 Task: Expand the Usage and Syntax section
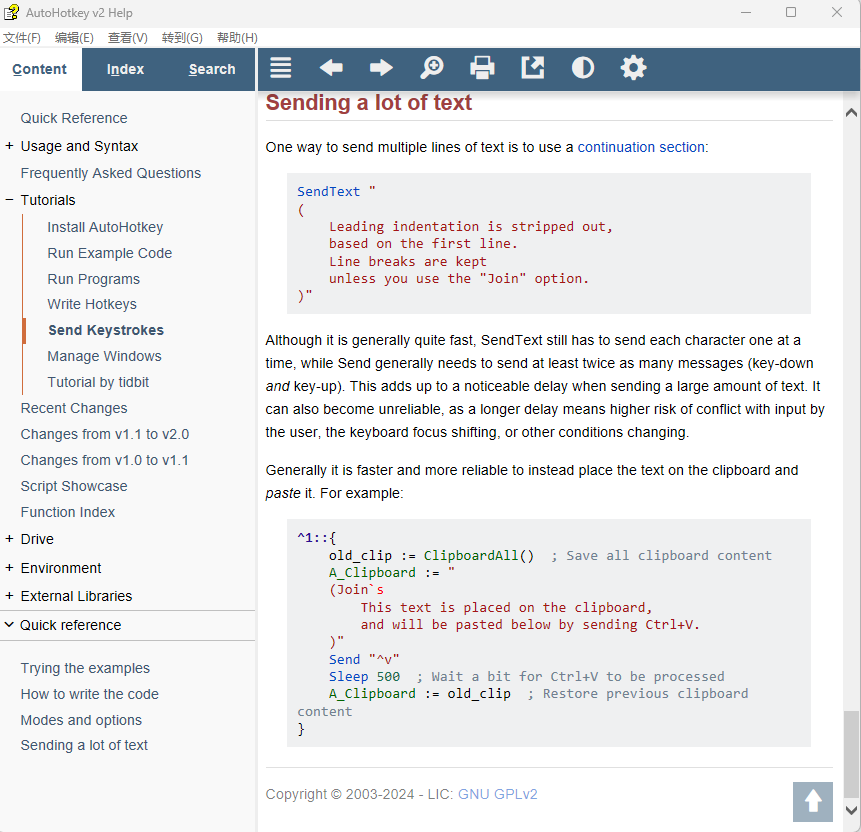click(9, 146)
